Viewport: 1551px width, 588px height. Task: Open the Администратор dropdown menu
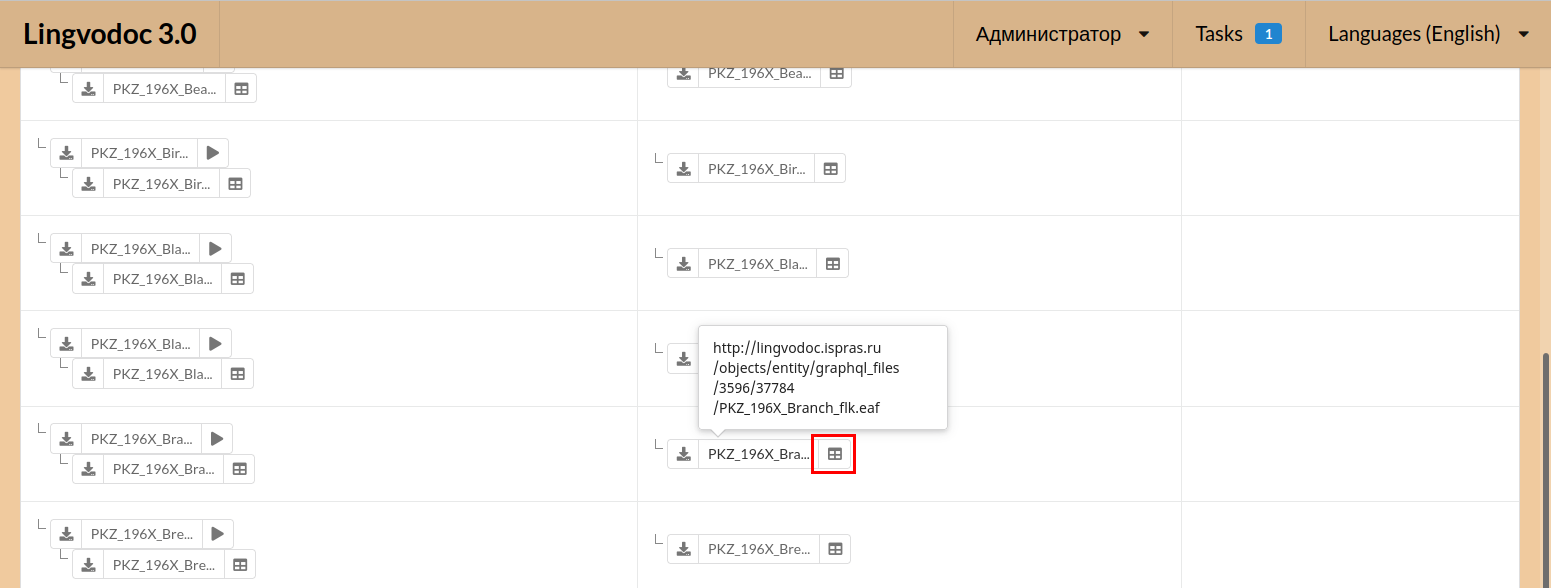point(1047,33)
